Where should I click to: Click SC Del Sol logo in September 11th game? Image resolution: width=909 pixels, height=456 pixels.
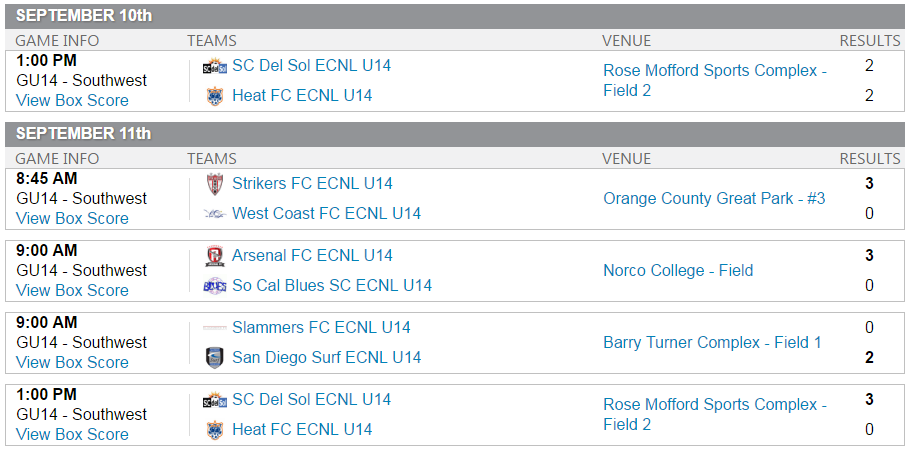point(214,400)
